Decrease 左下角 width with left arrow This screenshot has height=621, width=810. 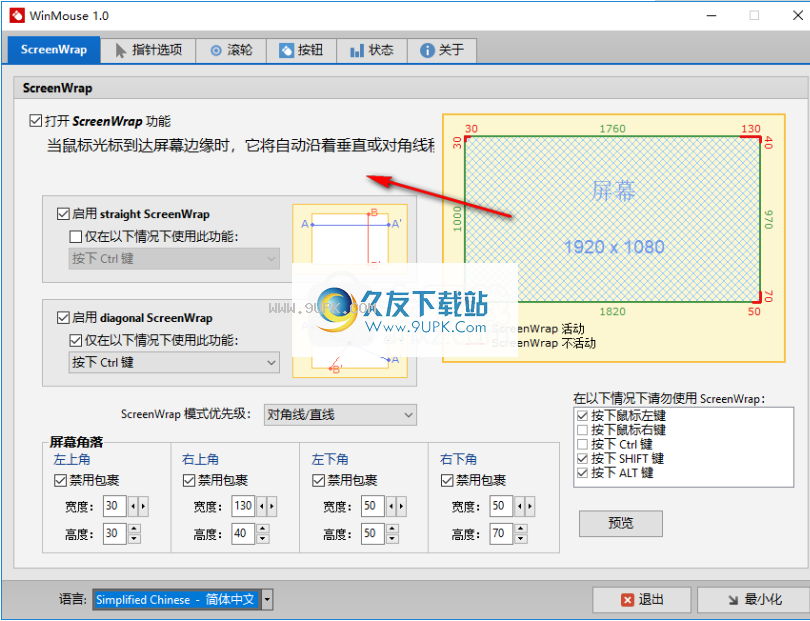(391, 506)
